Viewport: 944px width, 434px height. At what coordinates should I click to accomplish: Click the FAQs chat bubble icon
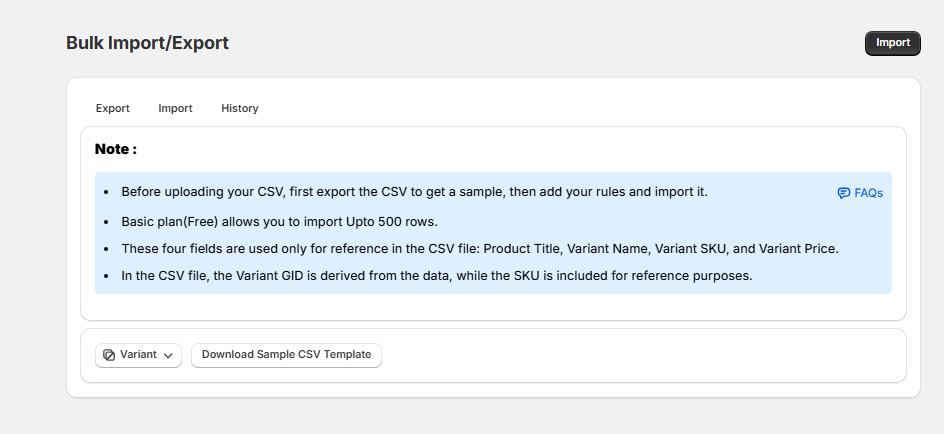(x=843, y=193)
